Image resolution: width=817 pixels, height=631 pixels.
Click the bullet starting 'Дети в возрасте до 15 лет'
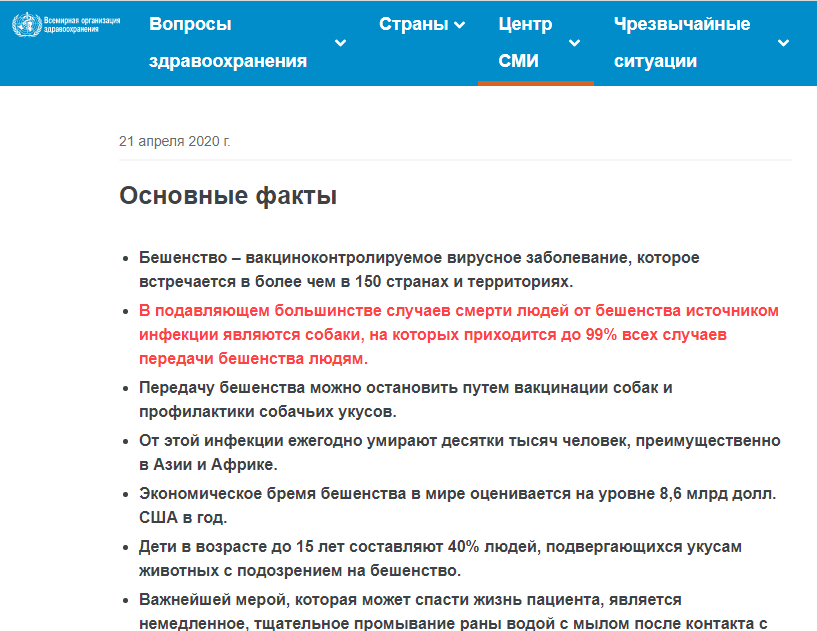pos(439,559)
